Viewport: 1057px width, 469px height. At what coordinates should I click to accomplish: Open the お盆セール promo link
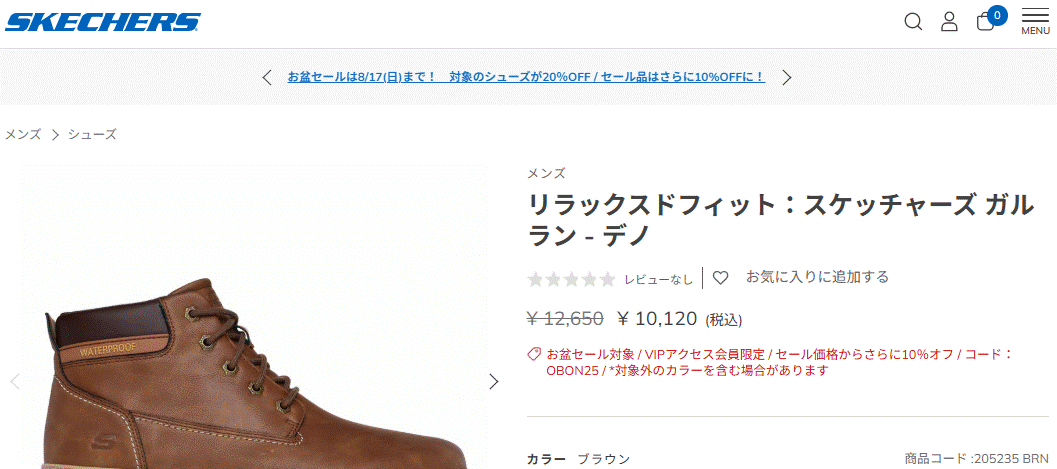[x=526, y=77]
